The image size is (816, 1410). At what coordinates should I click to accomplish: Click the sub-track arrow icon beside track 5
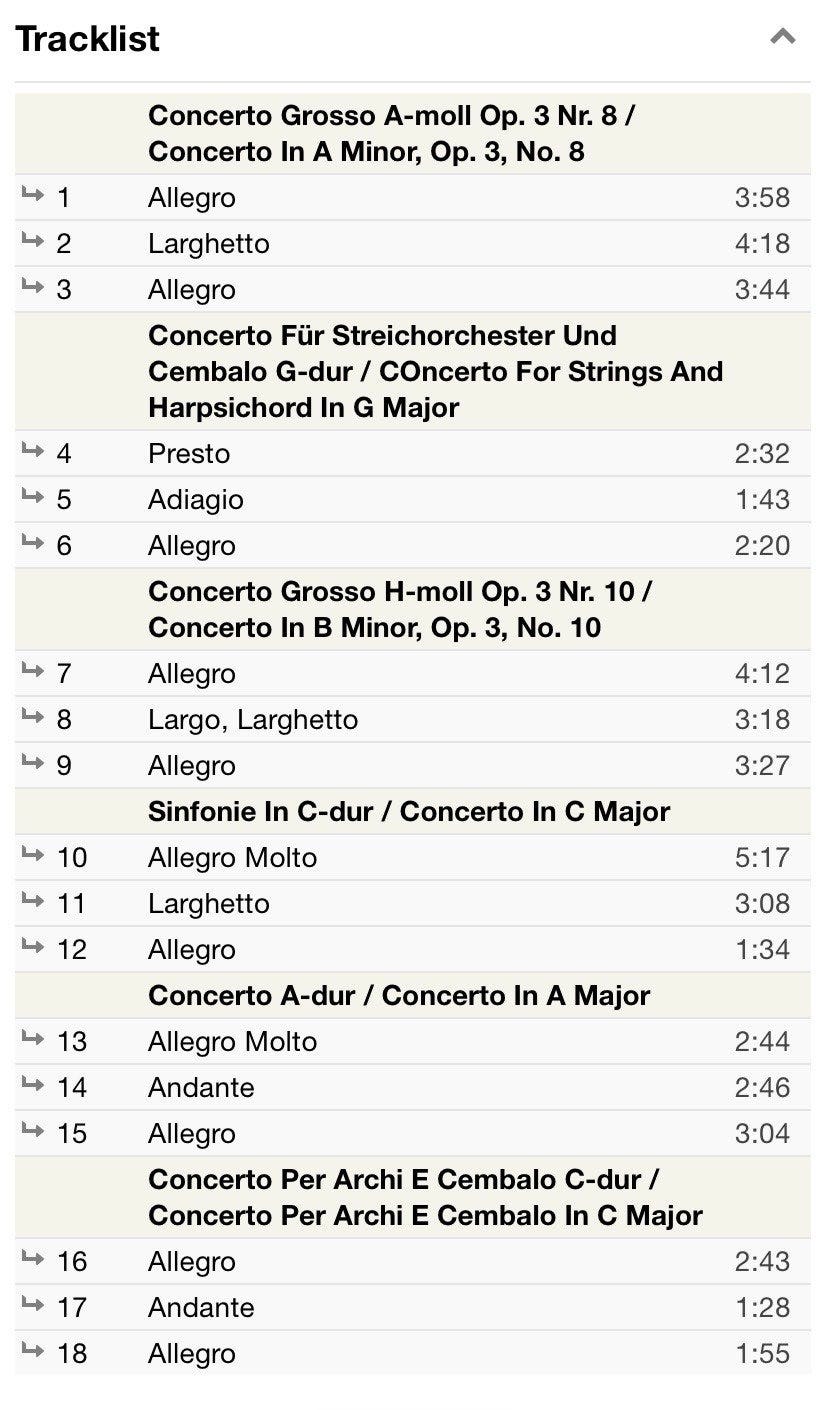(x=33, y=497)
